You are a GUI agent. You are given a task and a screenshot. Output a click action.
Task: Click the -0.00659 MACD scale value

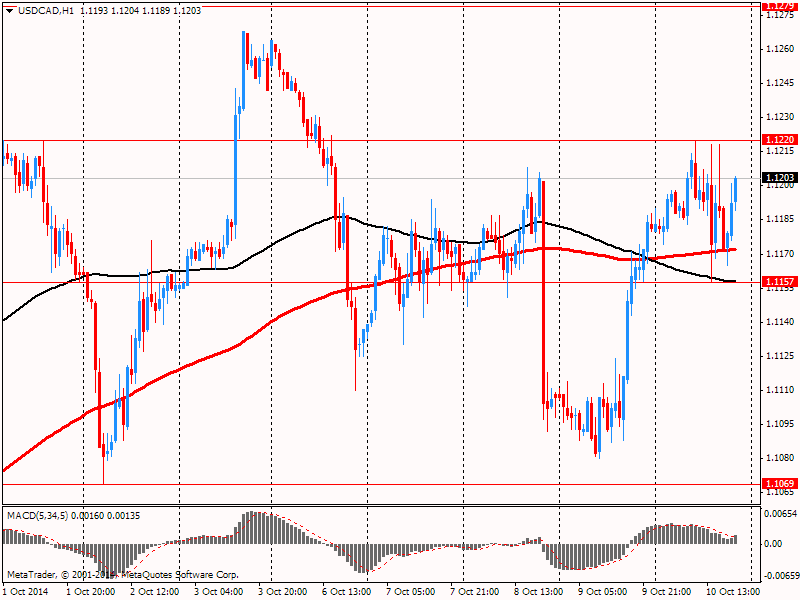(x=780, y=576)
